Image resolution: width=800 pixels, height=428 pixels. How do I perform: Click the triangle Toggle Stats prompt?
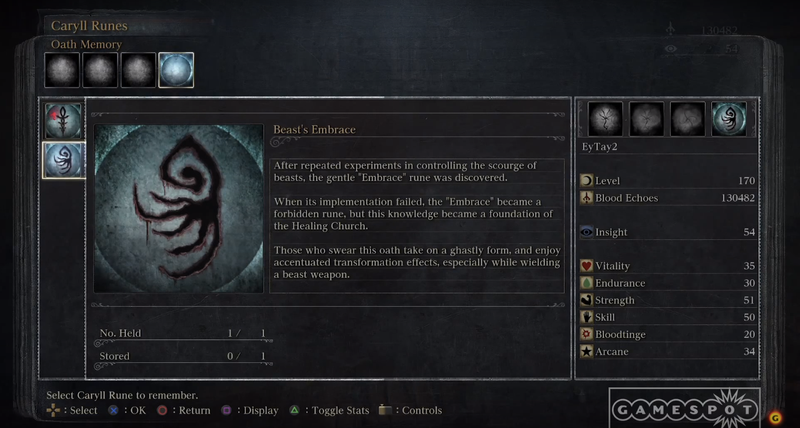(330, 410)
